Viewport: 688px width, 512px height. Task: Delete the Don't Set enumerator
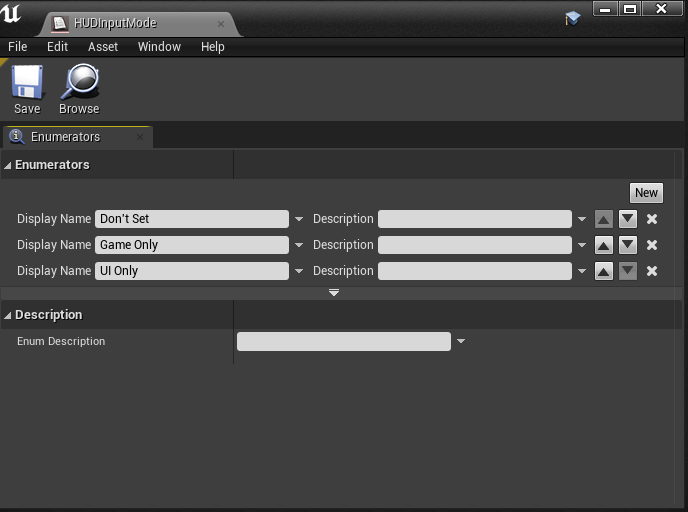pyautogui.click(x=652, y=219)
